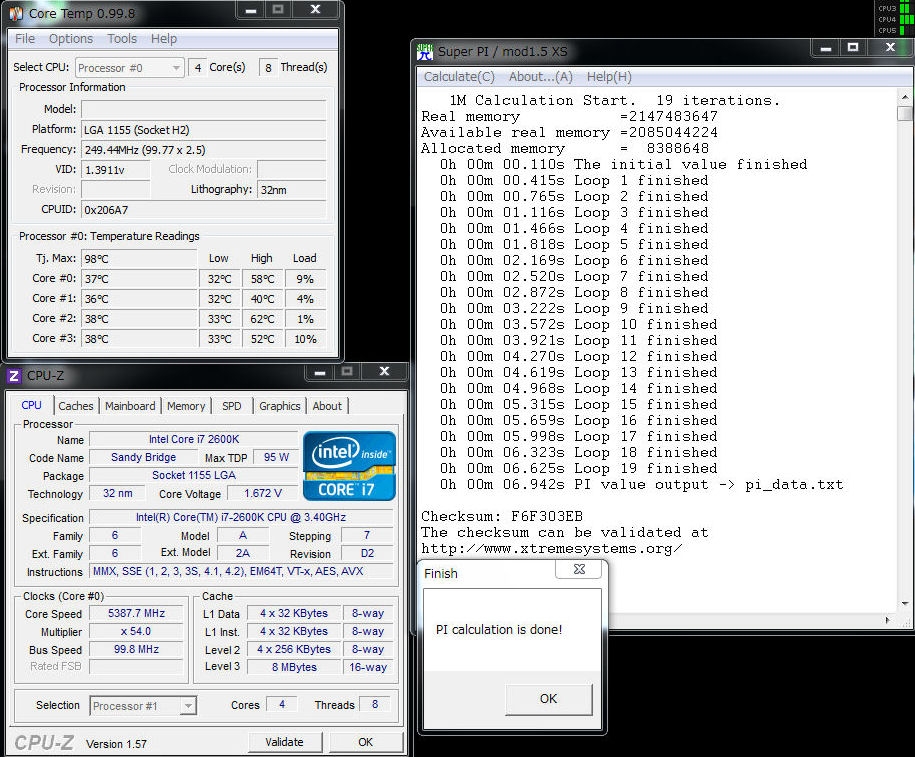Click Core #3 load value 10%

[305, 339]
